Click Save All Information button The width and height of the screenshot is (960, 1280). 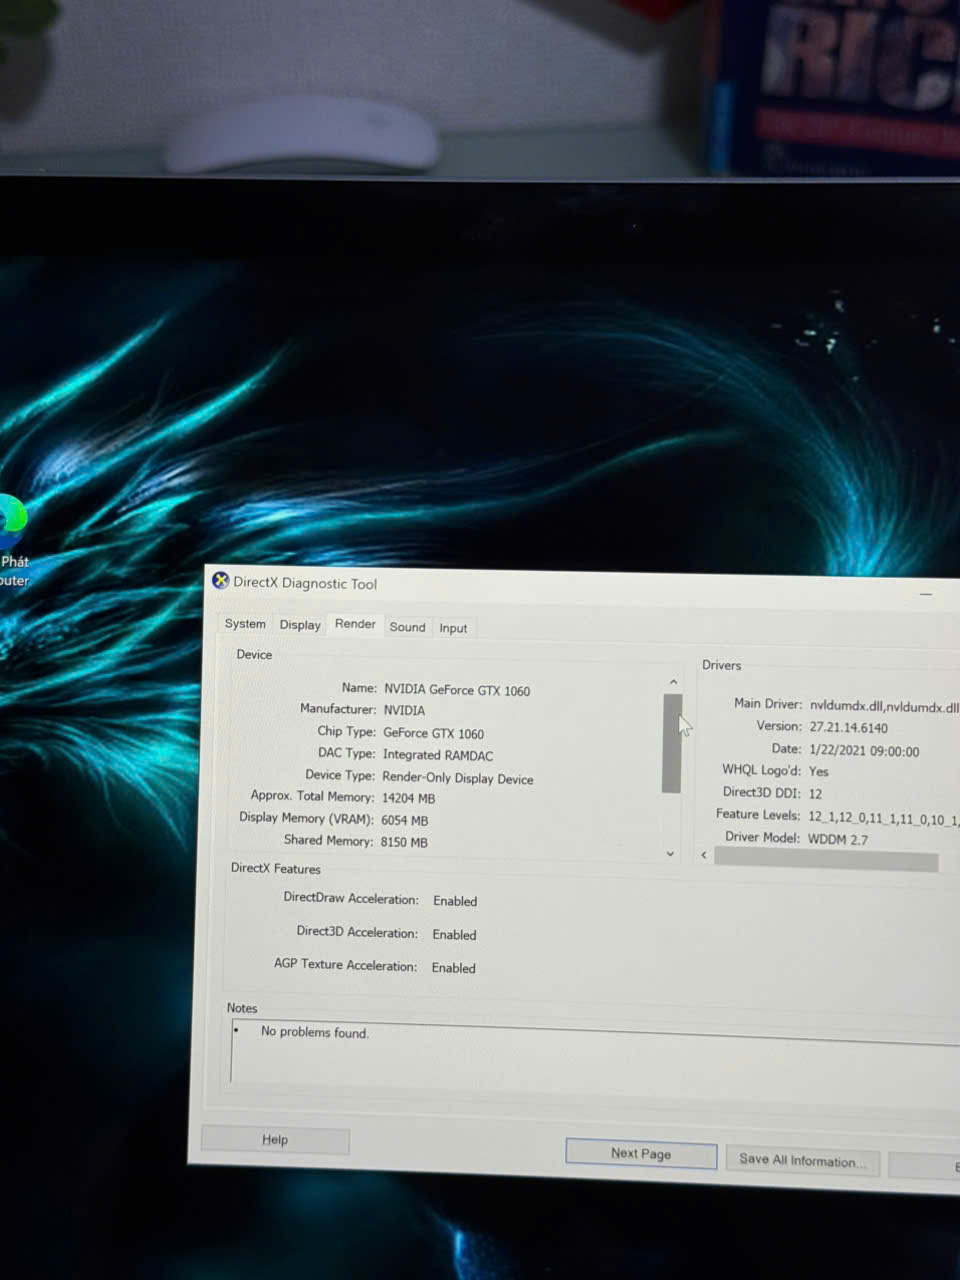coord(803,1160)
